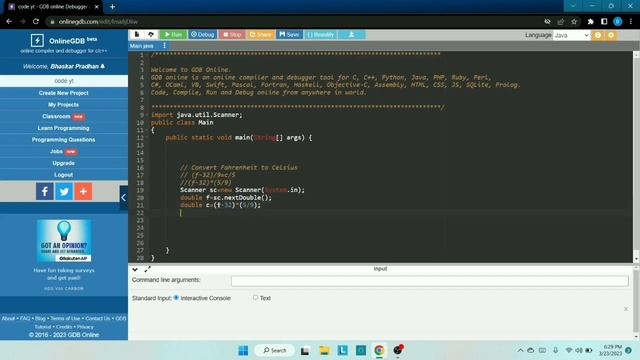Open the browser extensions puzzle icon
Viewport: 640px width, 360px height.
point(591,21)
